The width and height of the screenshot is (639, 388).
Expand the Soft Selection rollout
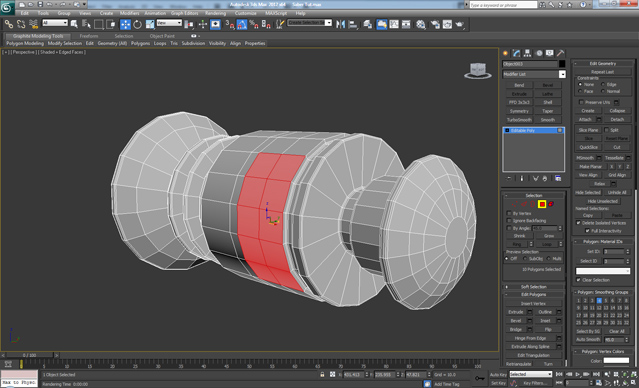(x=533, y=287)
